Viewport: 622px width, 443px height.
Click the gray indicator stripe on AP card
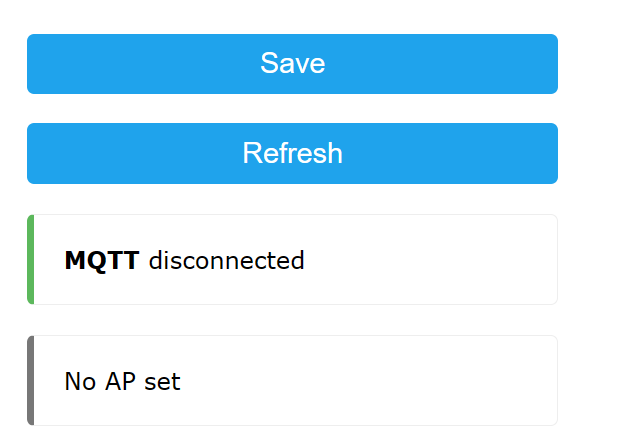(x=31, y=380)
